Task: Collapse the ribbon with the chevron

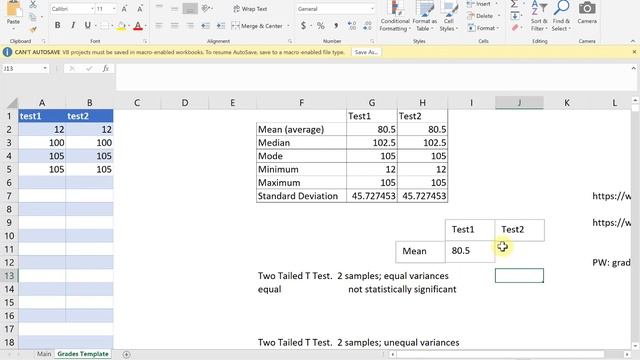Action: [633, 41]
